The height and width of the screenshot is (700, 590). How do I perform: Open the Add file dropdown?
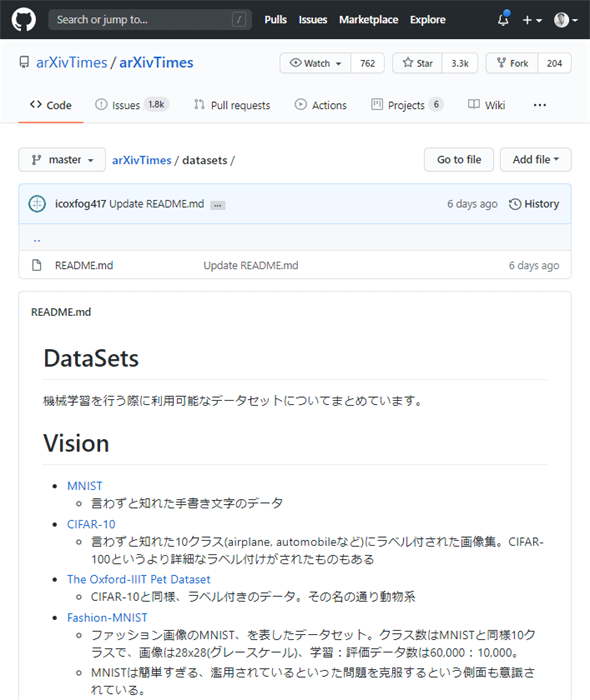pyautogui.click(x=536, y=159)
